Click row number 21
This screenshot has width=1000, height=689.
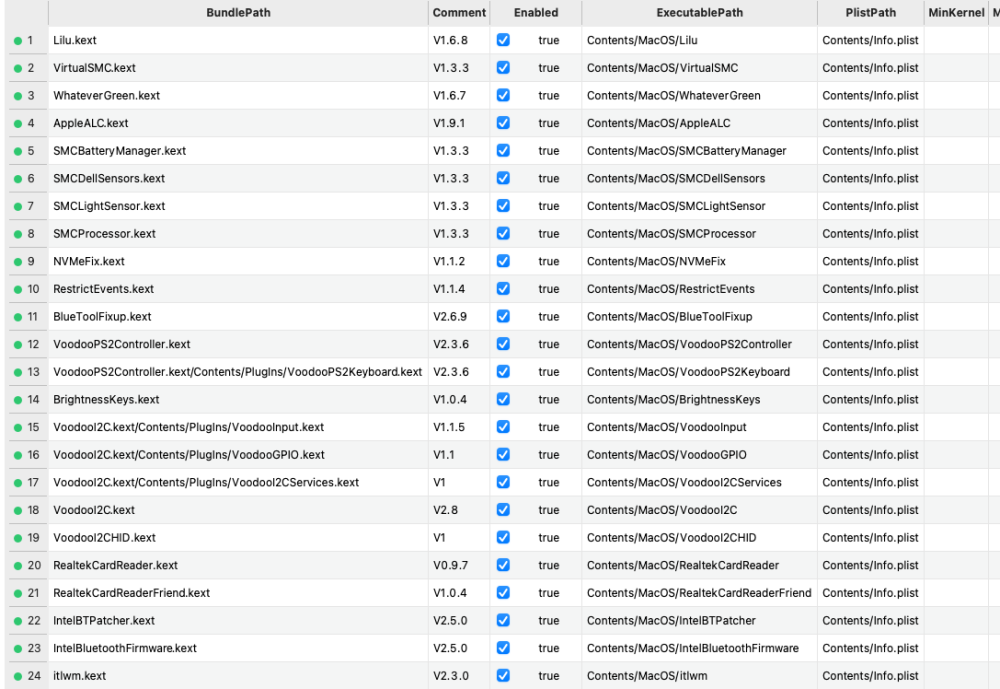[33, 593]
